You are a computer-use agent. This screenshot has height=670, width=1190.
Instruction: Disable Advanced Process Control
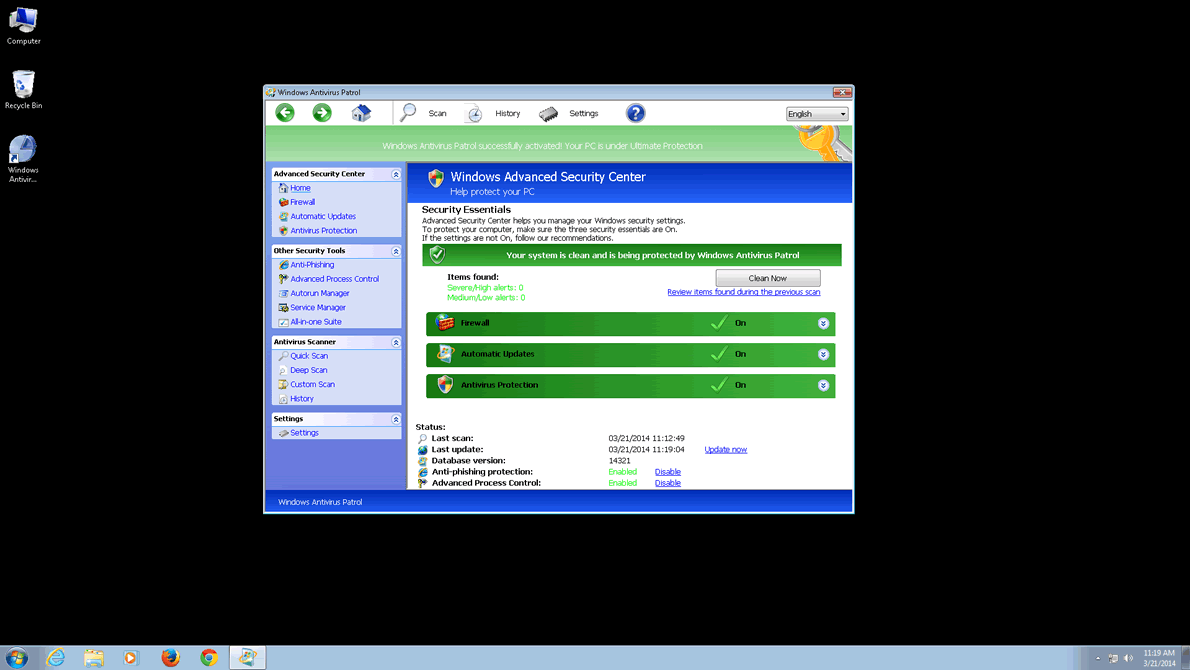coord(667,483)
